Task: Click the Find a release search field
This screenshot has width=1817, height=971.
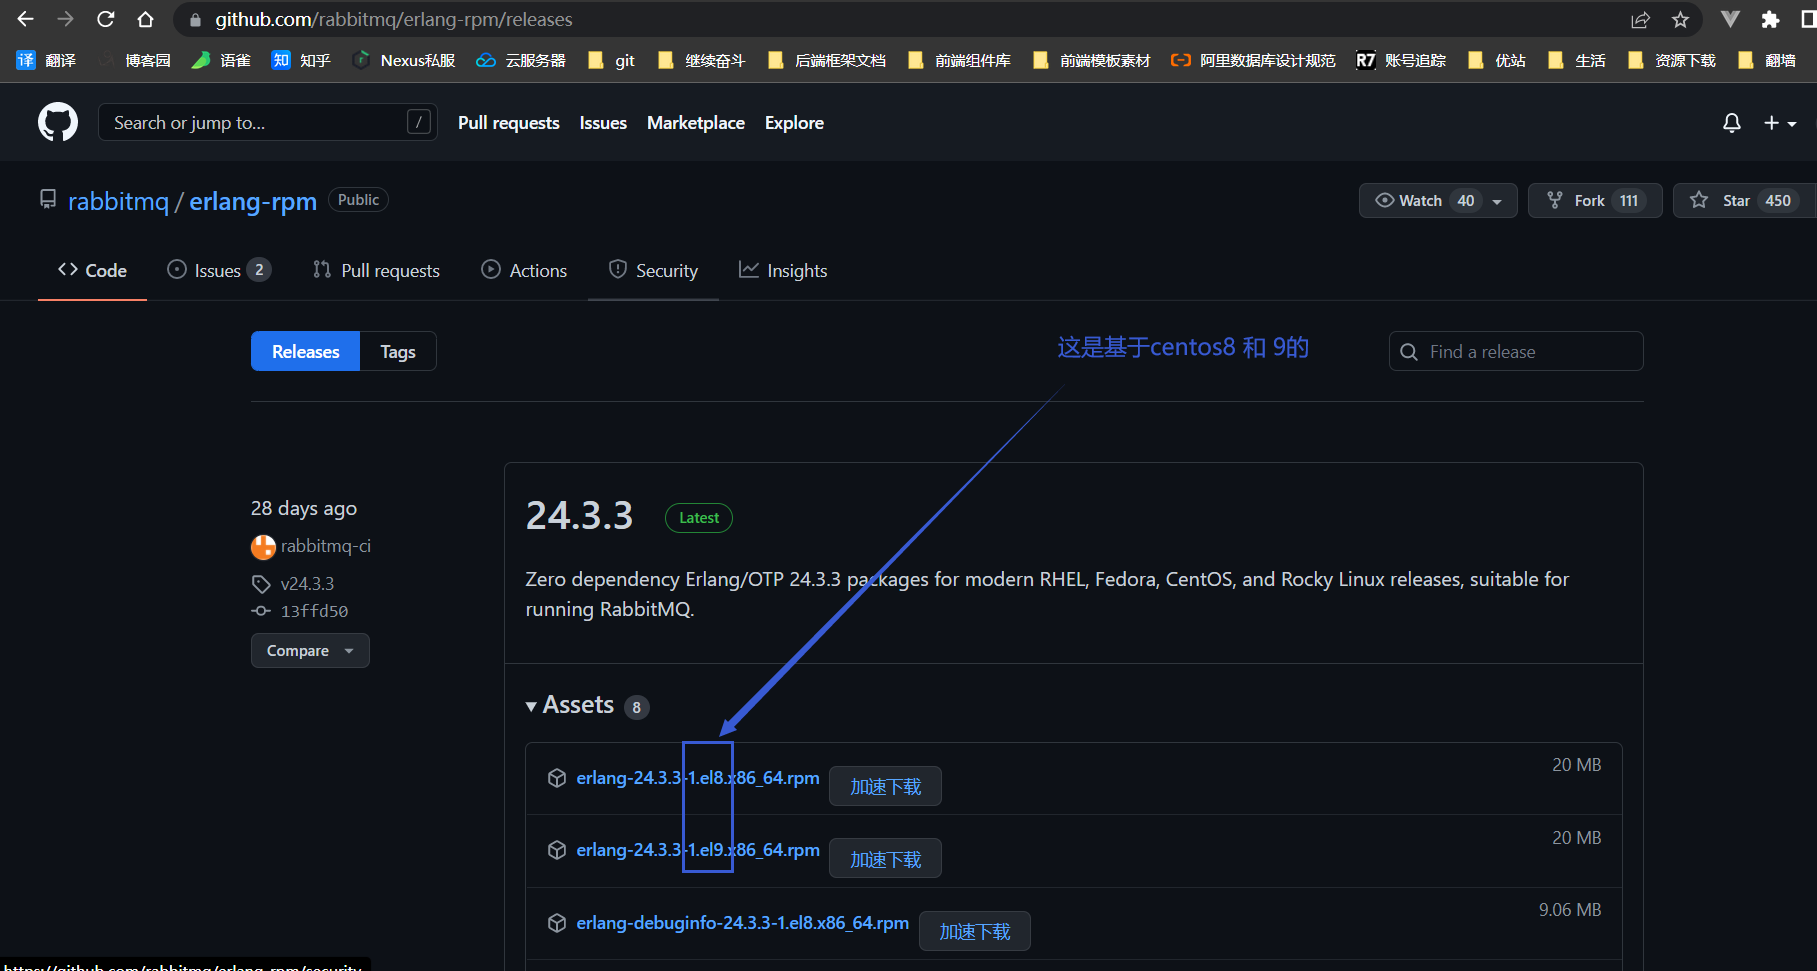Action: (x=1516, y=351)
